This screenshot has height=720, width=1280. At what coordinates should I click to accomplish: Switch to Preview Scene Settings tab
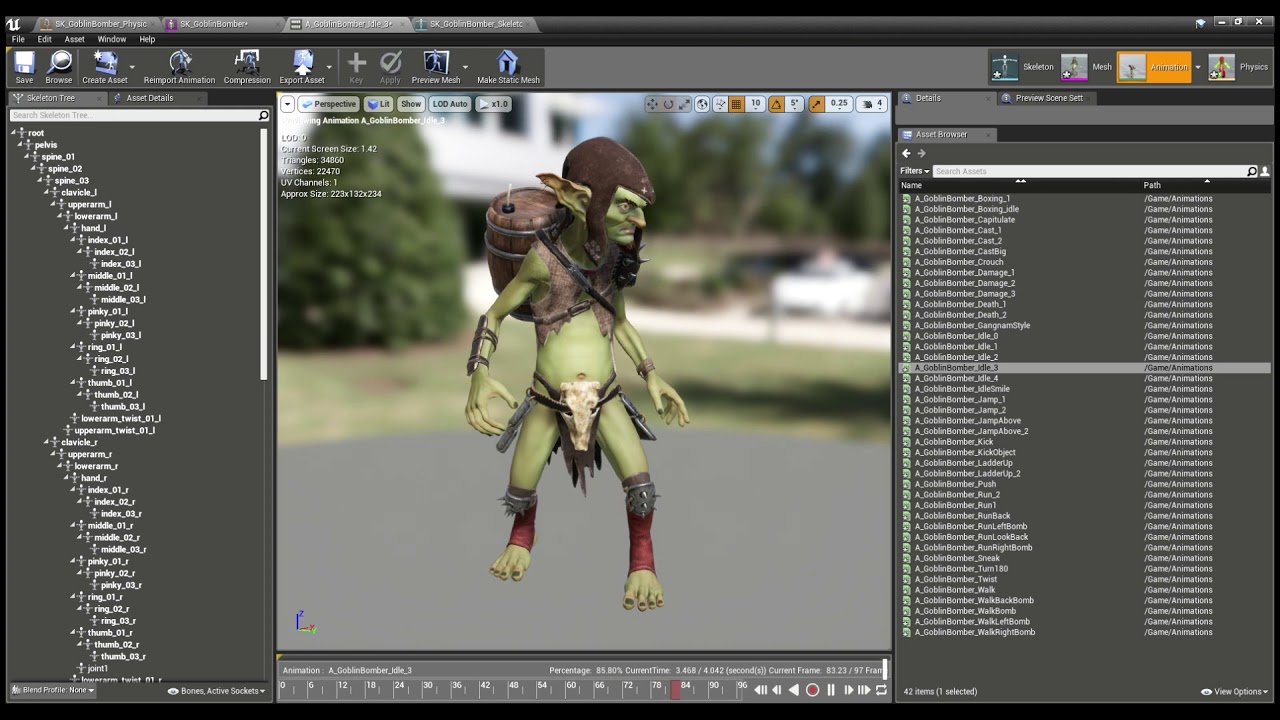click(x=1049, y=98)
